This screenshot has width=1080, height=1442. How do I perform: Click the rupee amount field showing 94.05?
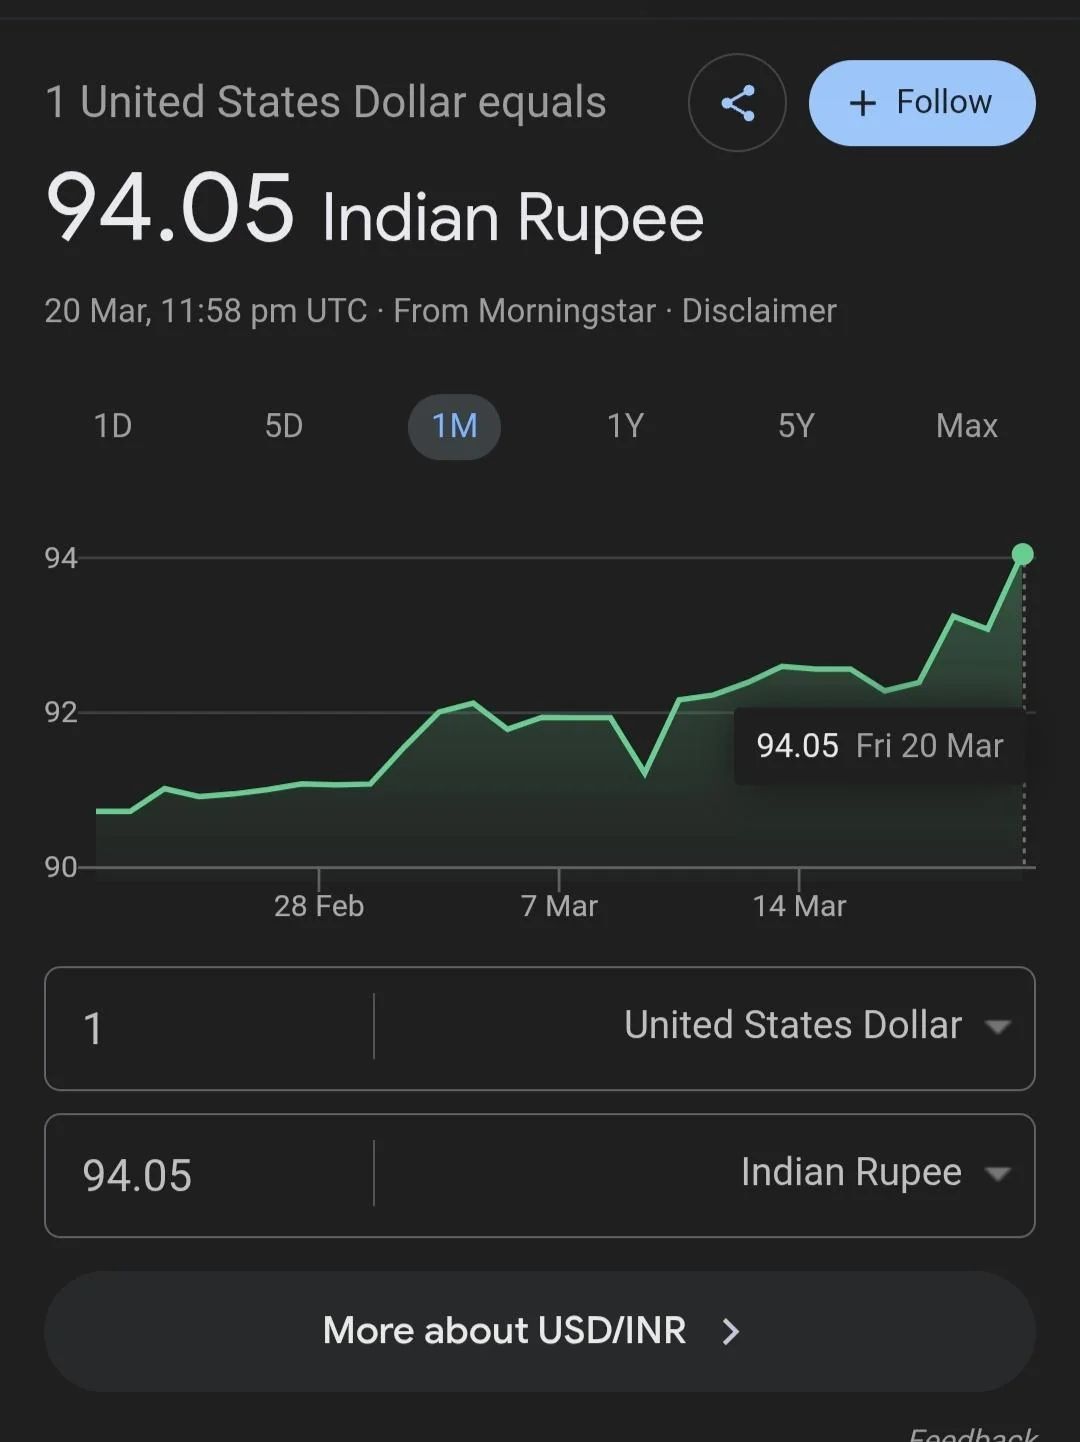point(210,1175)
